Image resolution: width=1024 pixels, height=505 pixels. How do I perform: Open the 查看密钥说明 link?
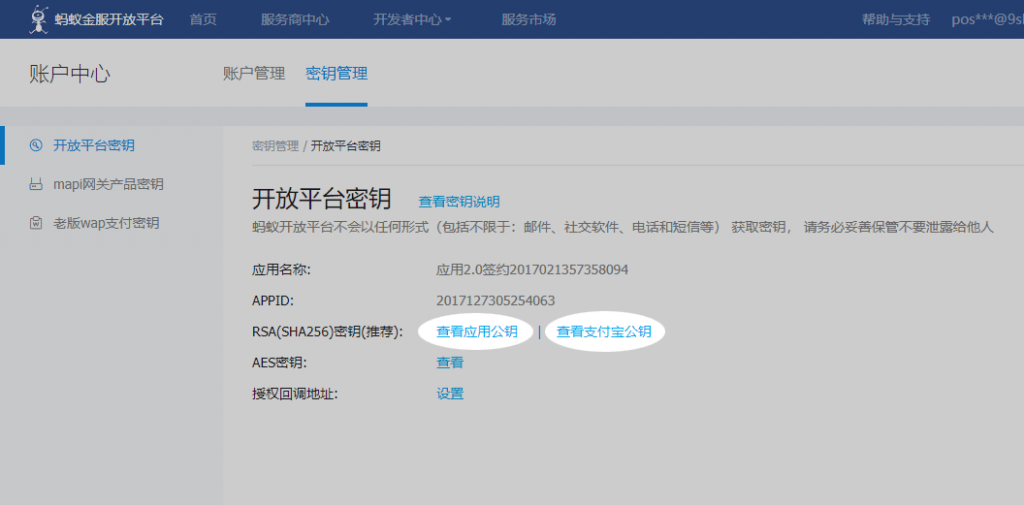pyautogui.click(x=459, y=201)
